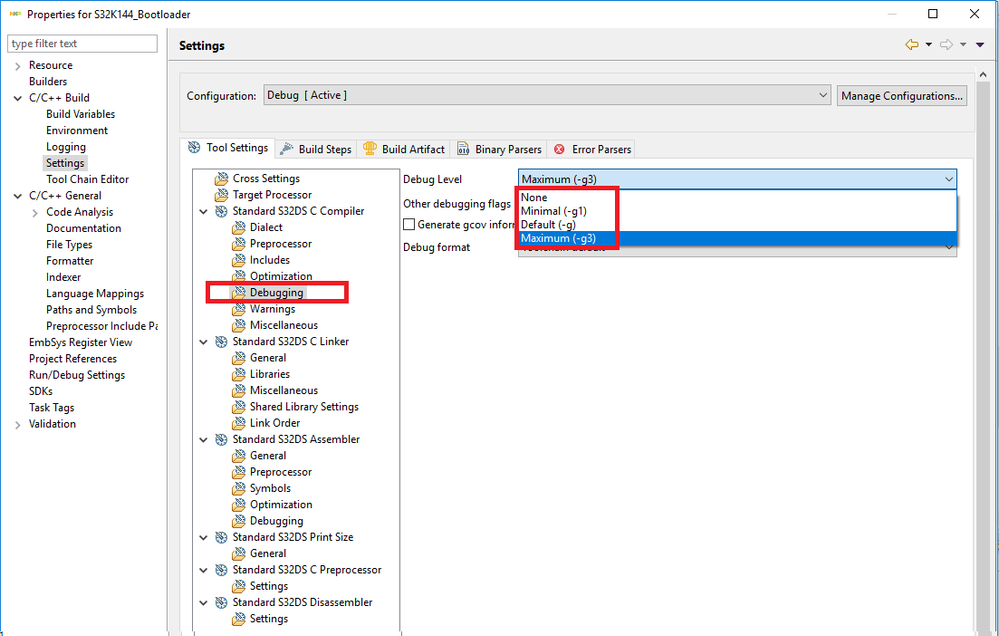Click the Manage Configurations button

point(902,96)
